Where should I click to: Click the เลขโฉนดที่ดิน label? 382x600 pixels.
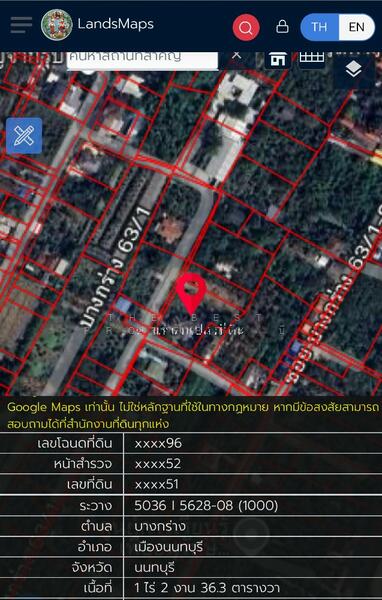coord(75,443)
